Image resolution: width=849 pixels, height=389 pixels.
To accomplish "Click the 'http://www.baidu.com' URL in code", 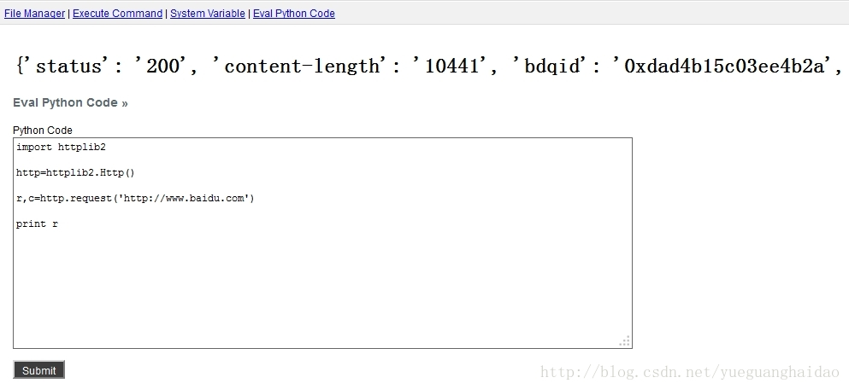I will click(x=184, y=198).
